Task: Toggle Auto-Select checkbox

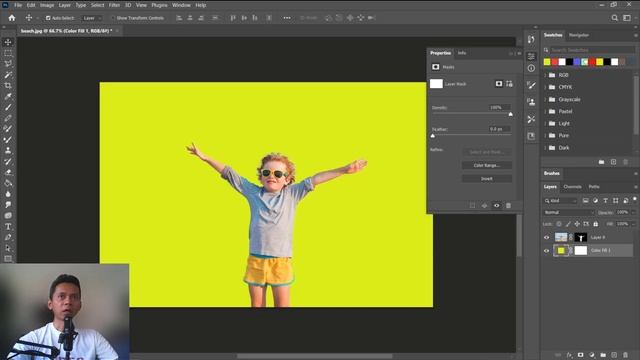Action: coord(48,18)
